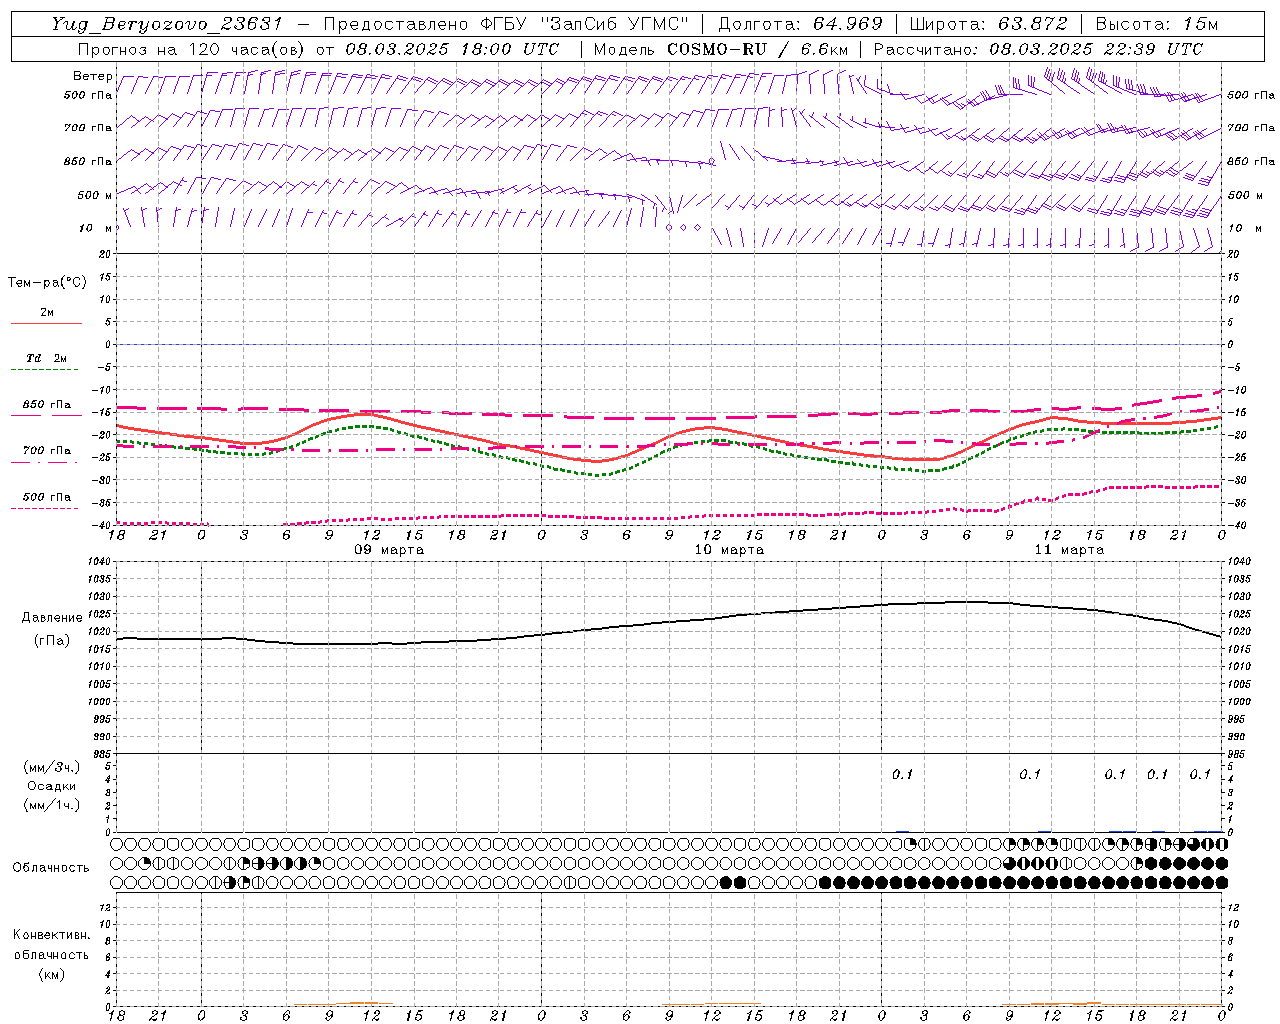Click the 850 гПа temperature legend label

tap(47, 405)
